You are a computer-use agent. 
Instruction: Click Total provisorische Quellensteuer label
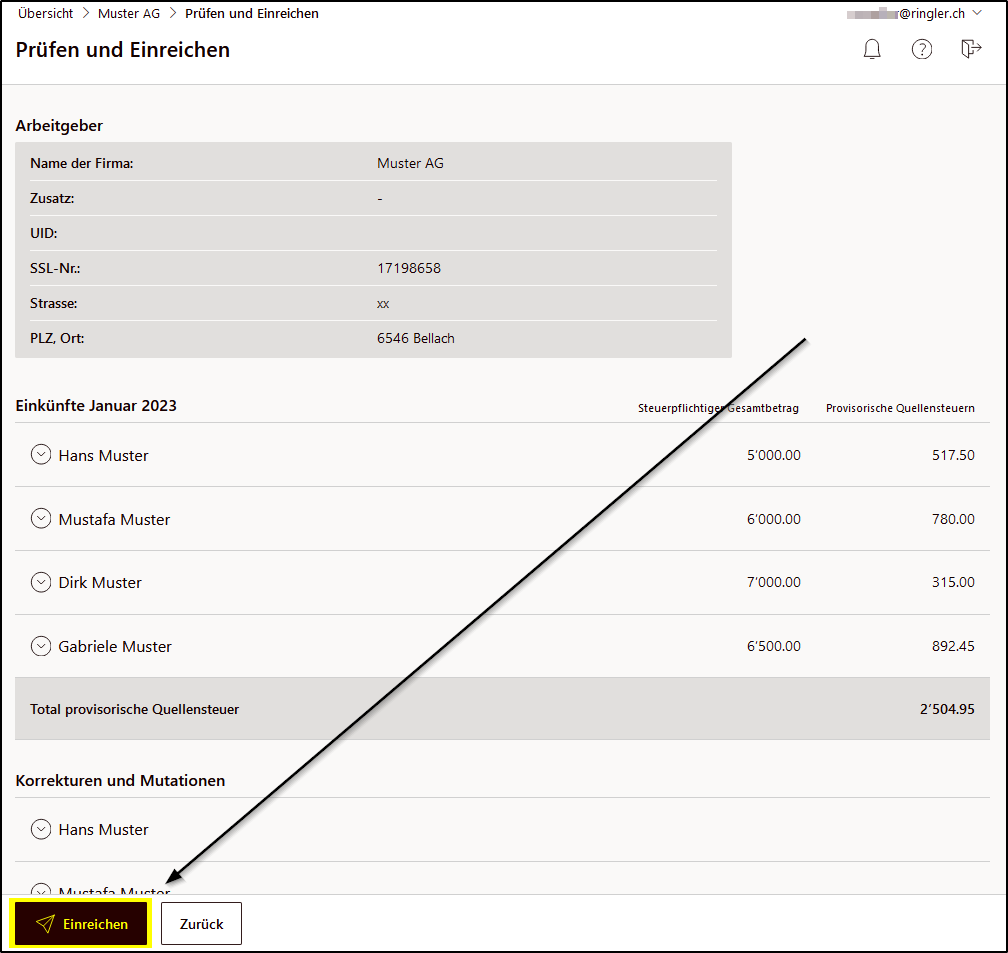134,709
